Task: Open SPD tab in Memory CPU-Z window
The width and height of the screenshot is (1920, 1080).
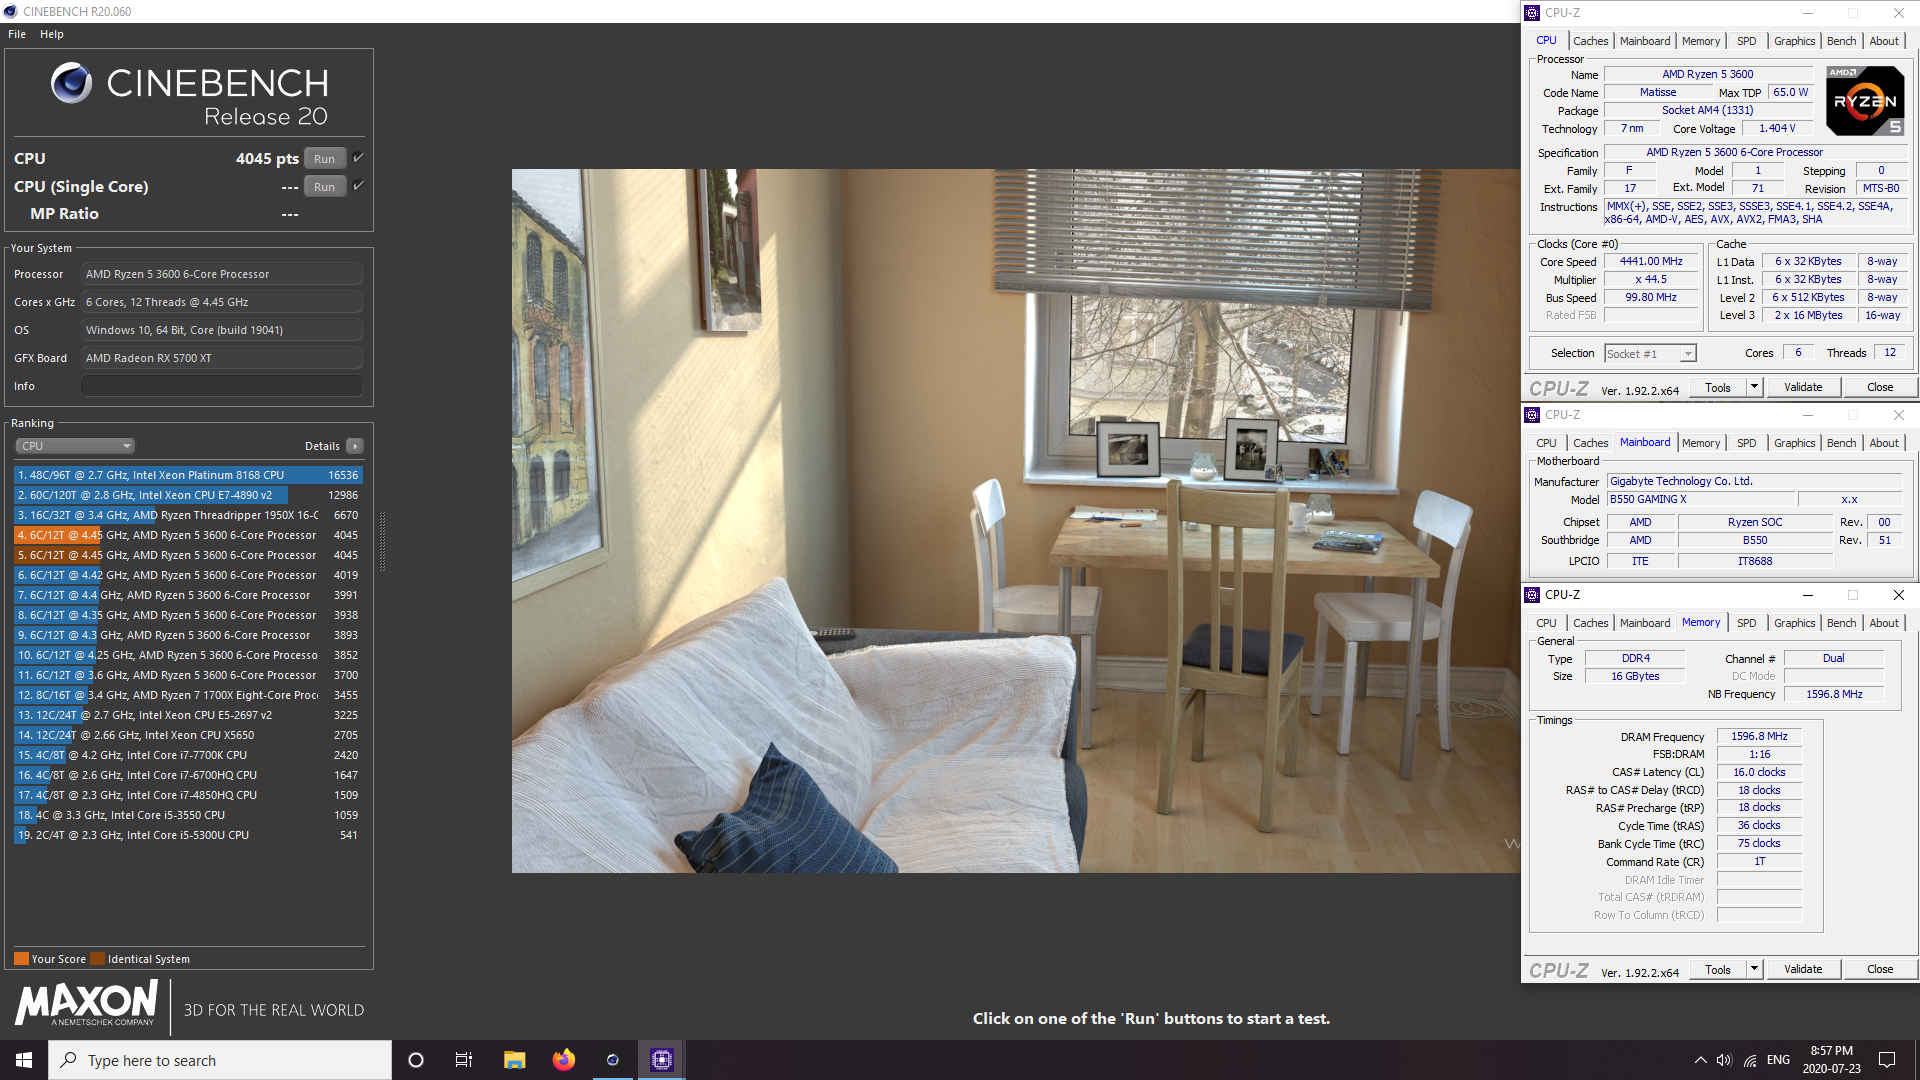Action: [1746, 623]
